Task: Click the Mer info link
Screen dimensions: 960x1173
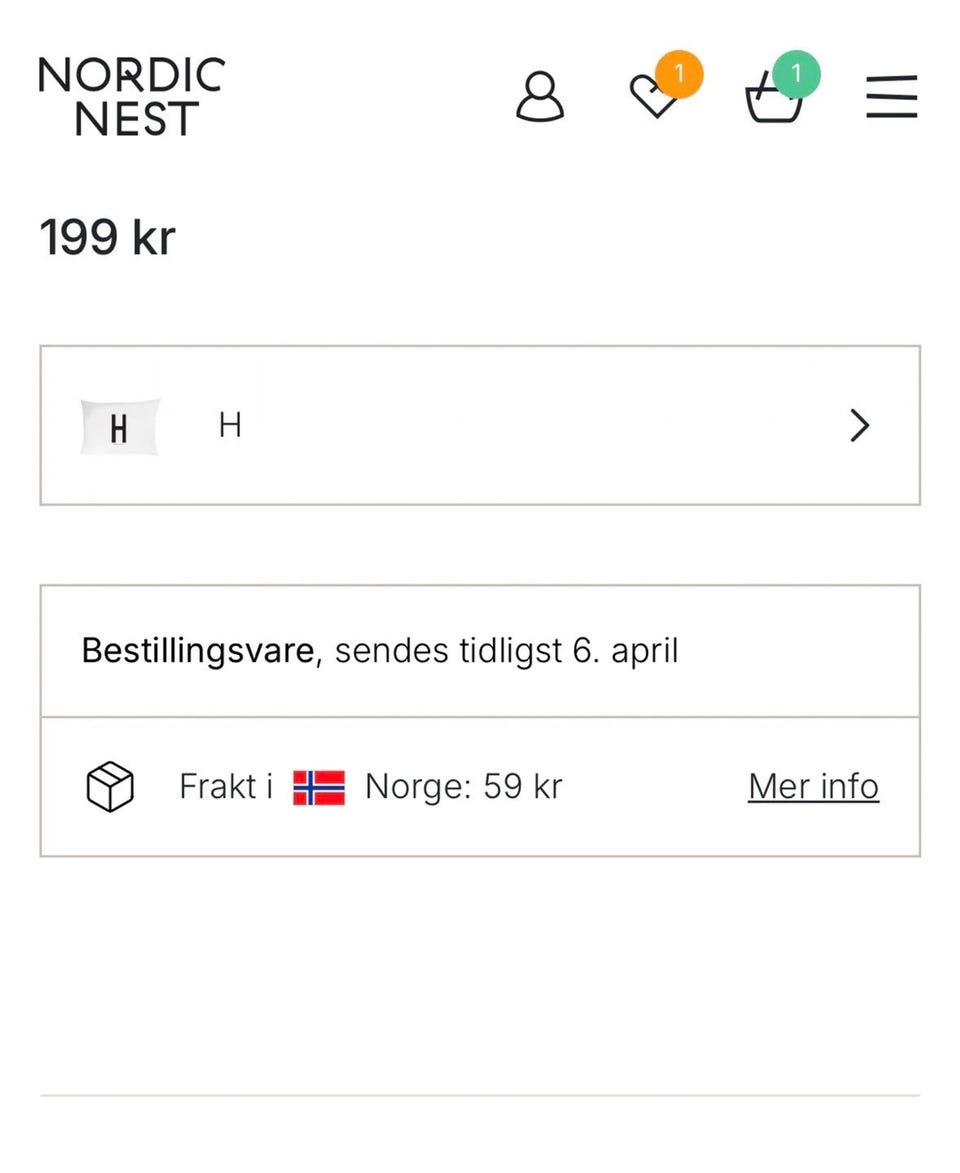Action: [x=813, y=787]
